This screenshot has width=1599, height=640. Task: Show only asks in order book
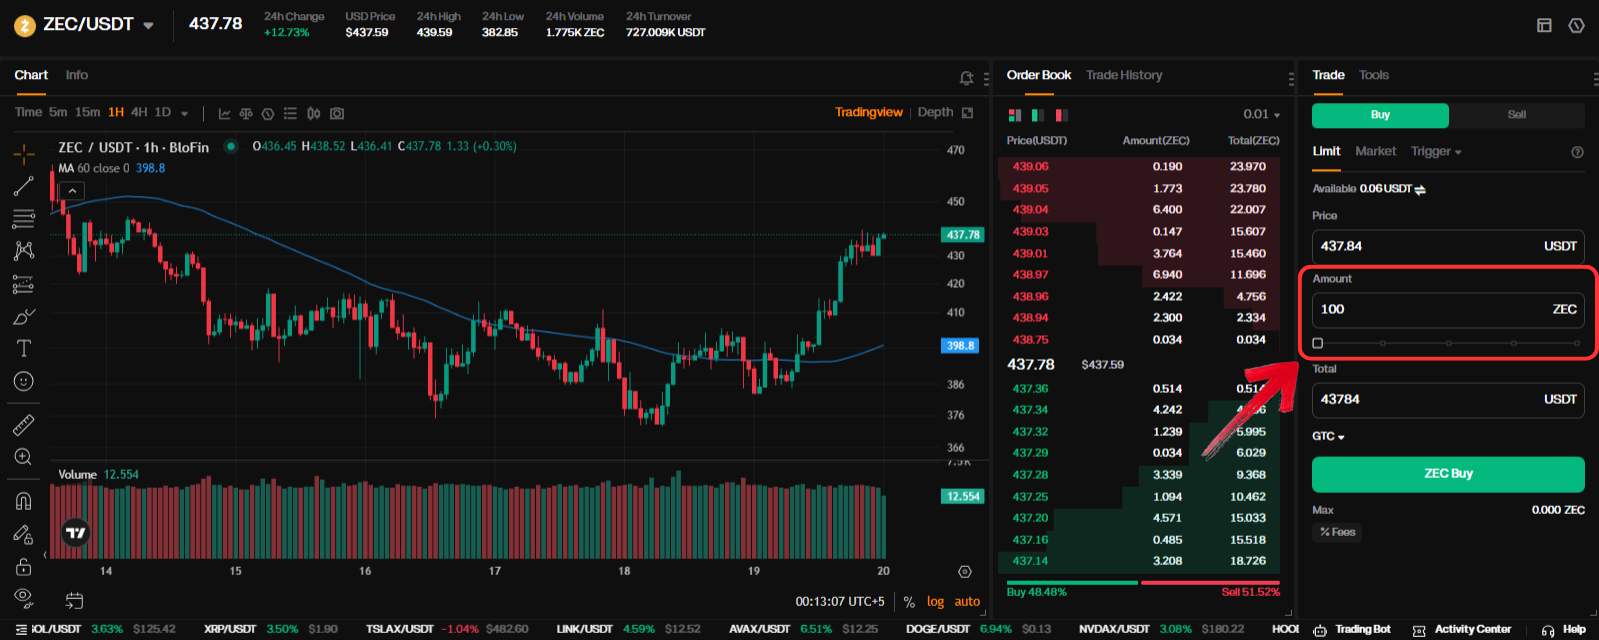[x=1061, y=115]
